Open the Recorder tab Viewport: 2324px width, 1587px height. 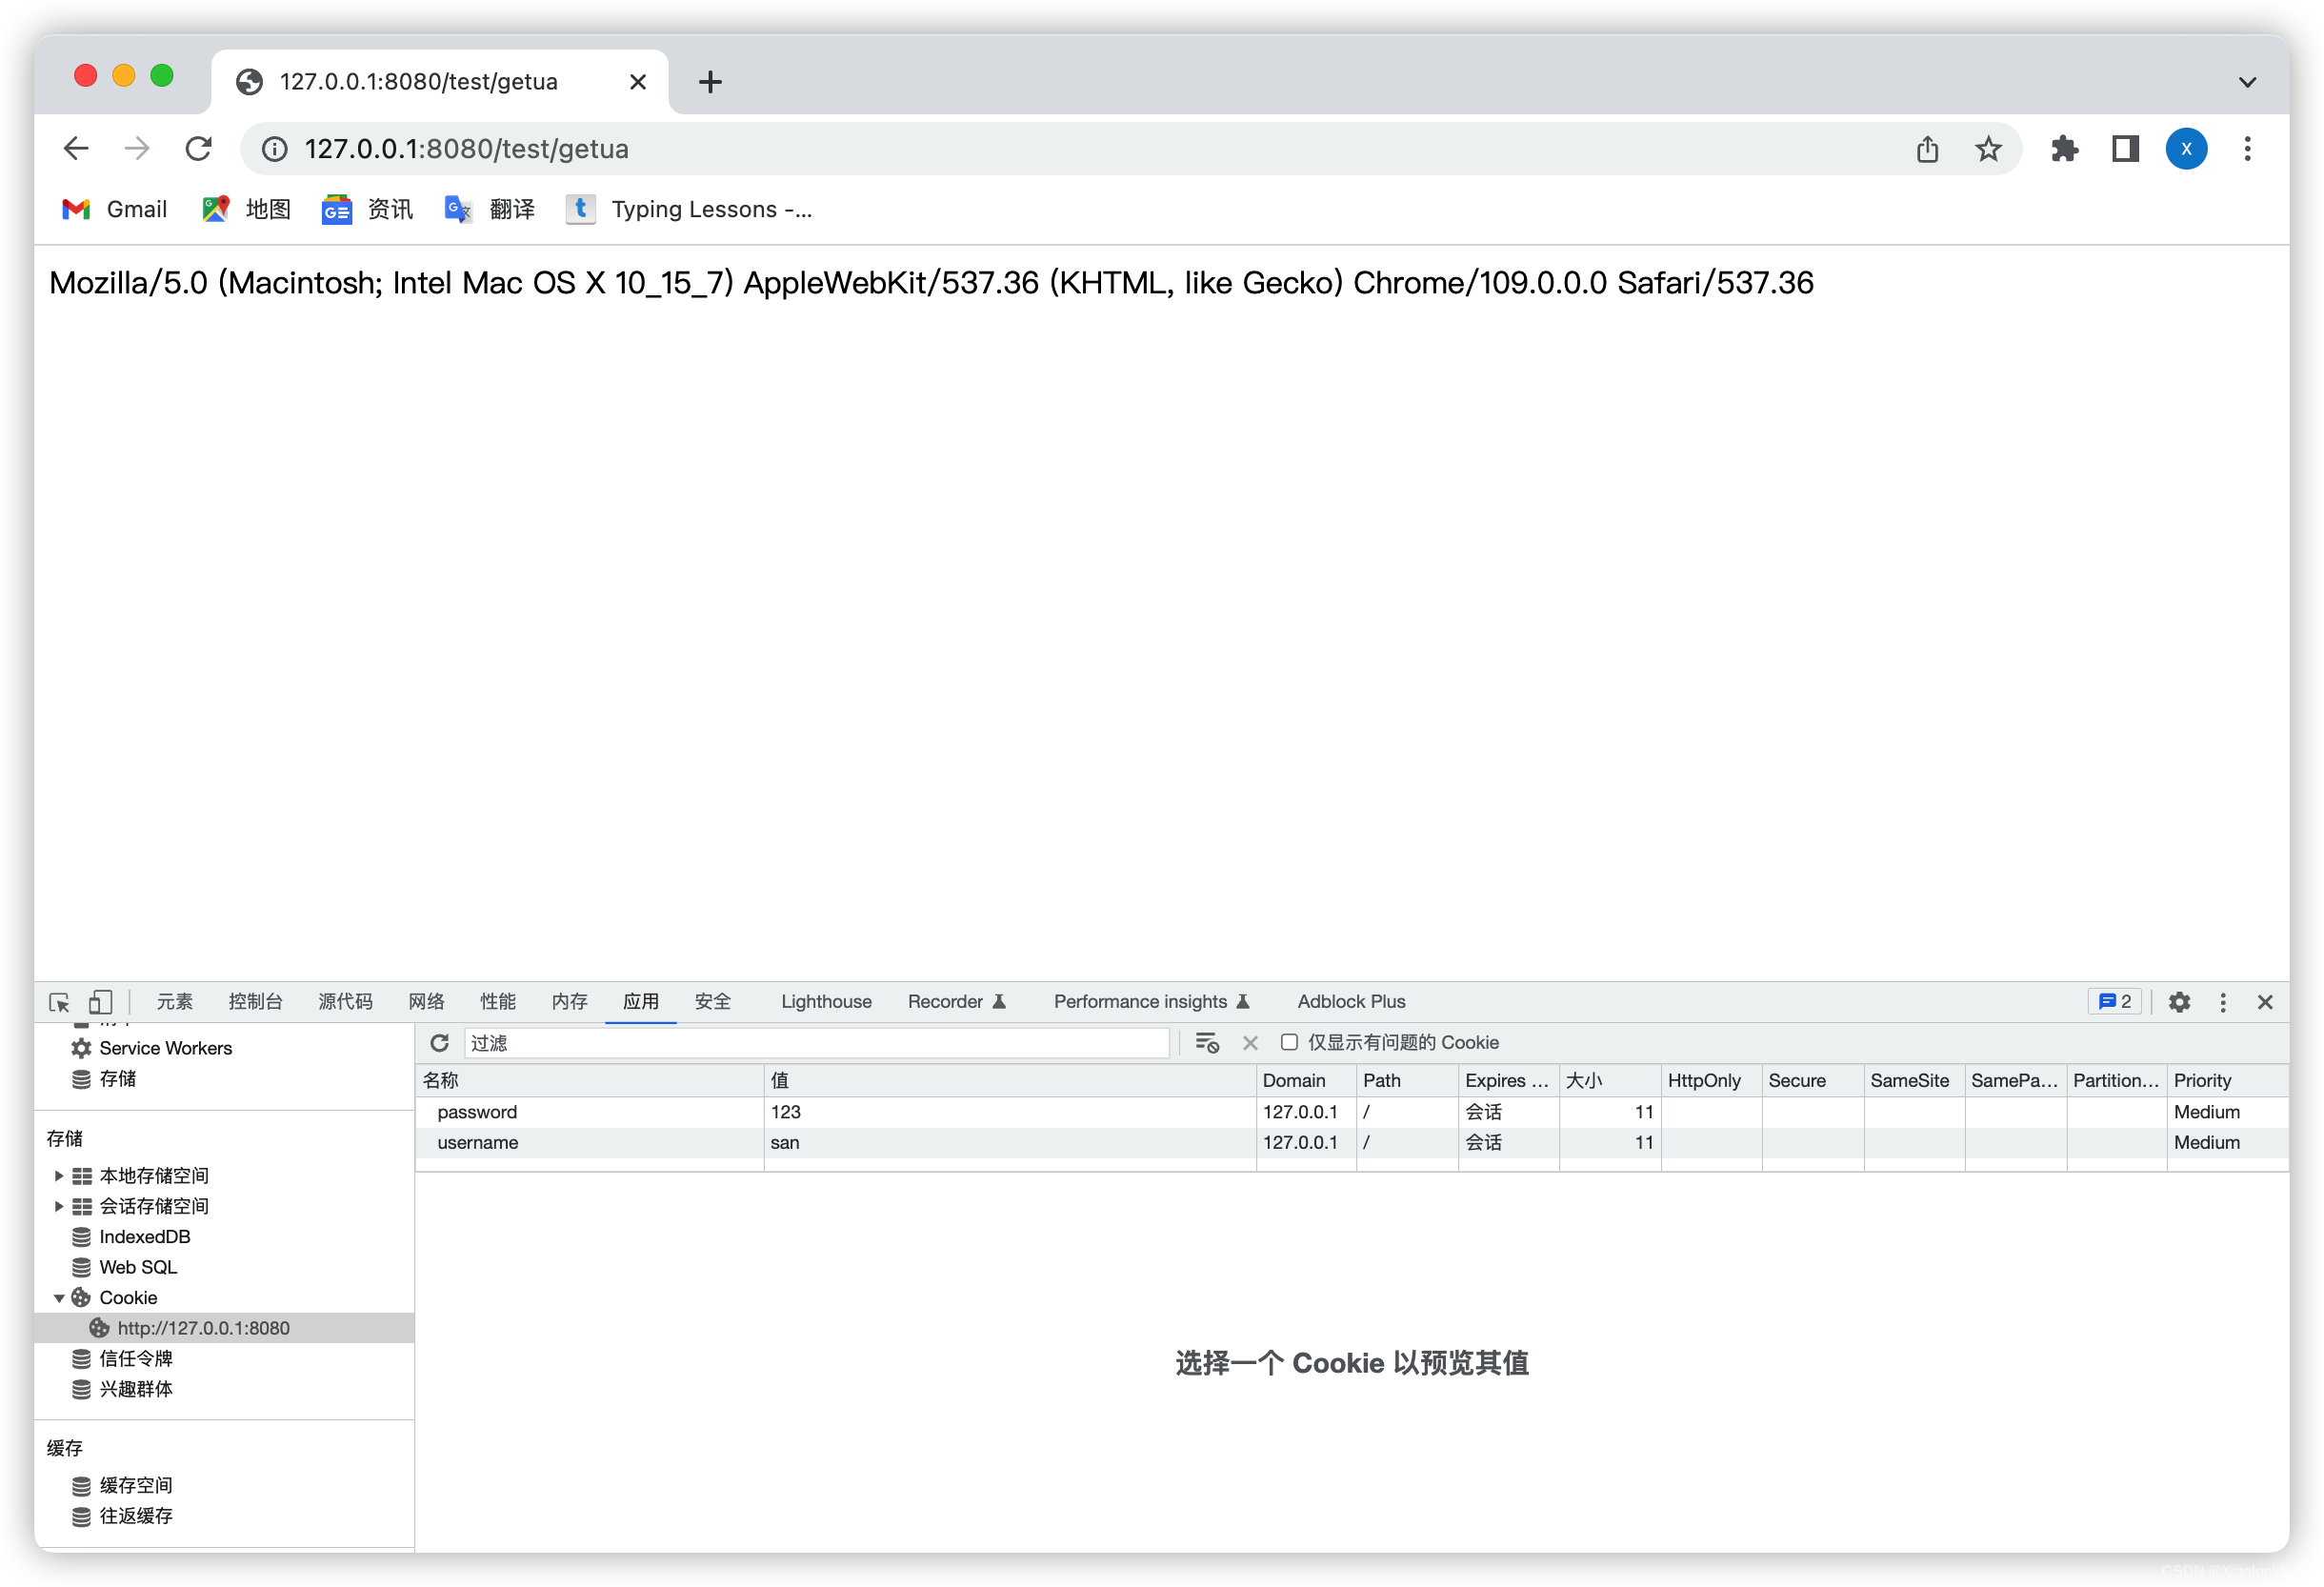(x=956, y=1002)
